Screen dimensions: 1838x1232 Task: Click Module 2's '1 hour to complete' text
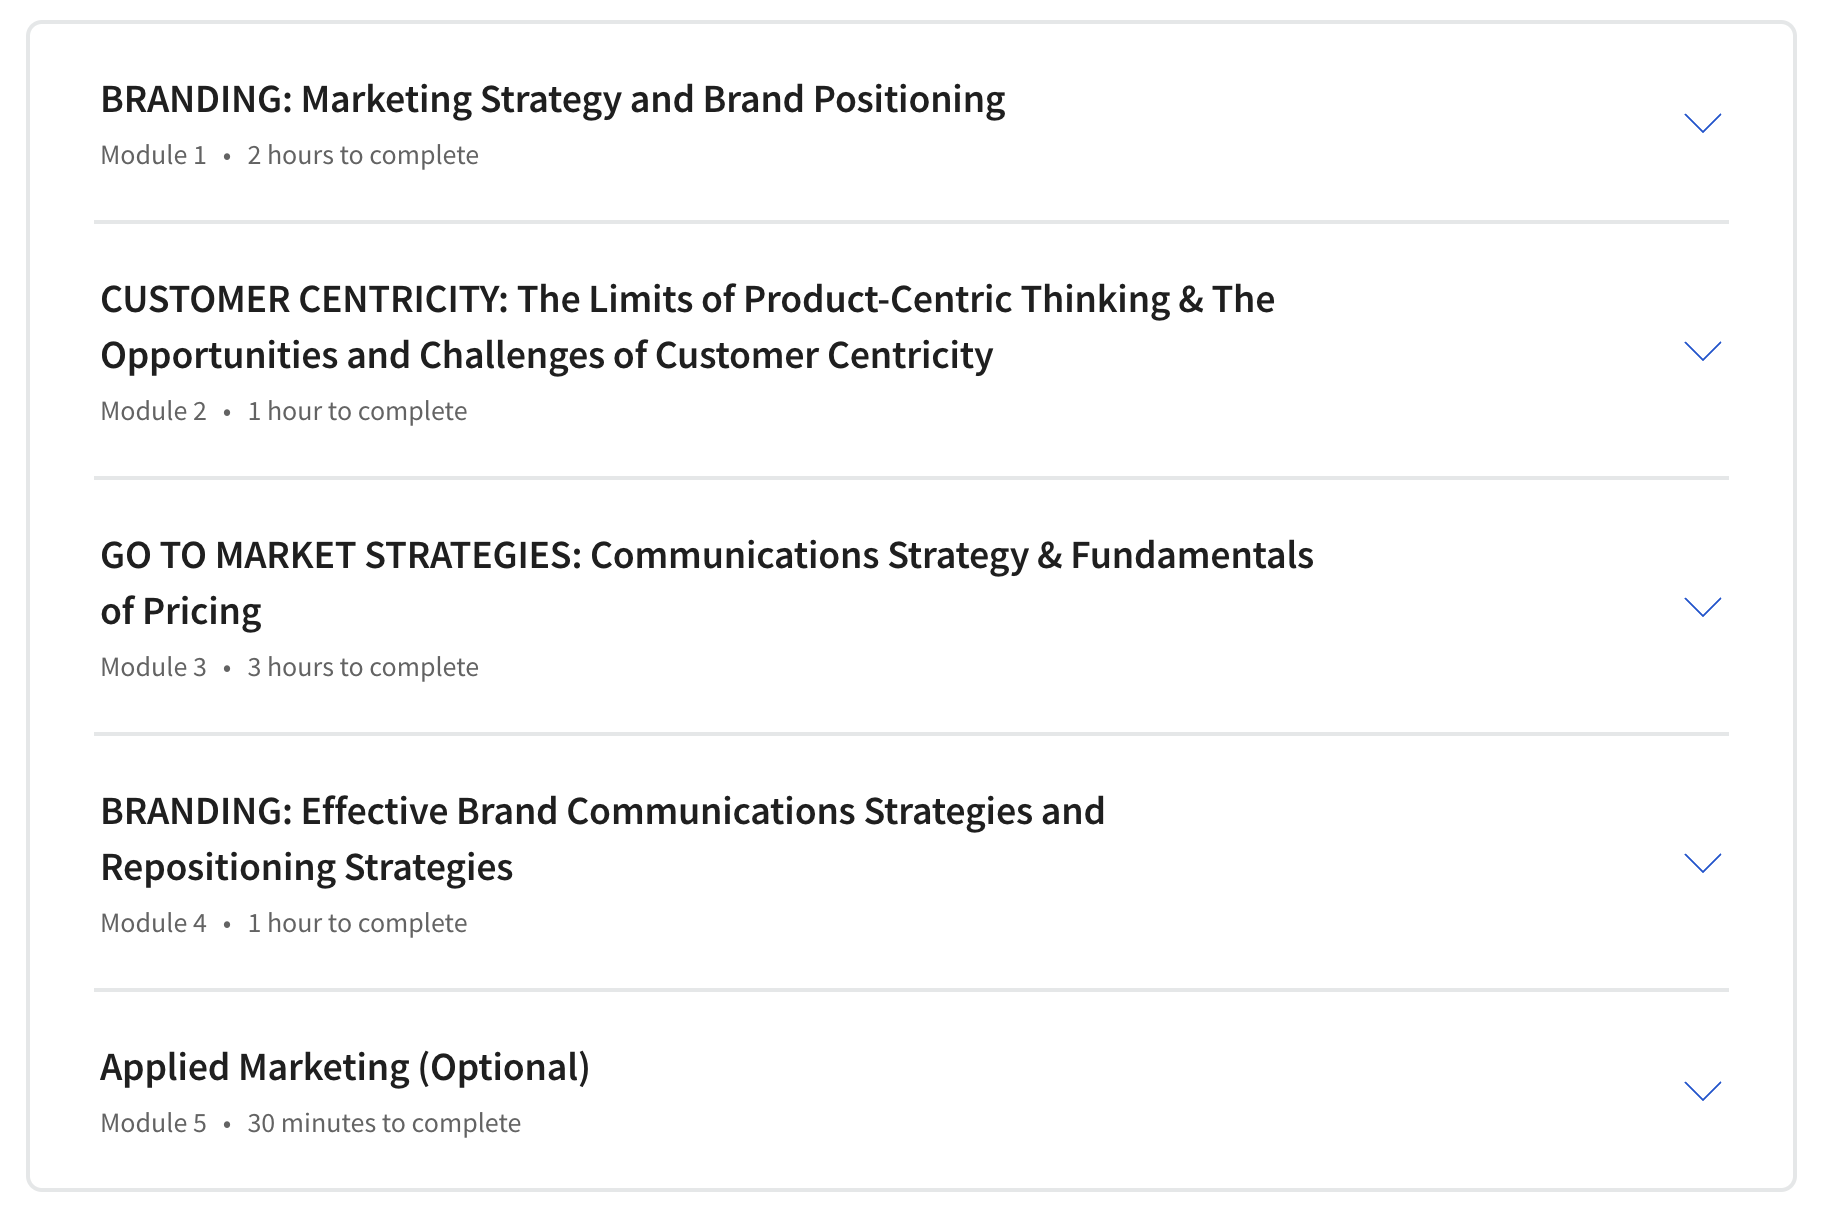357,411
